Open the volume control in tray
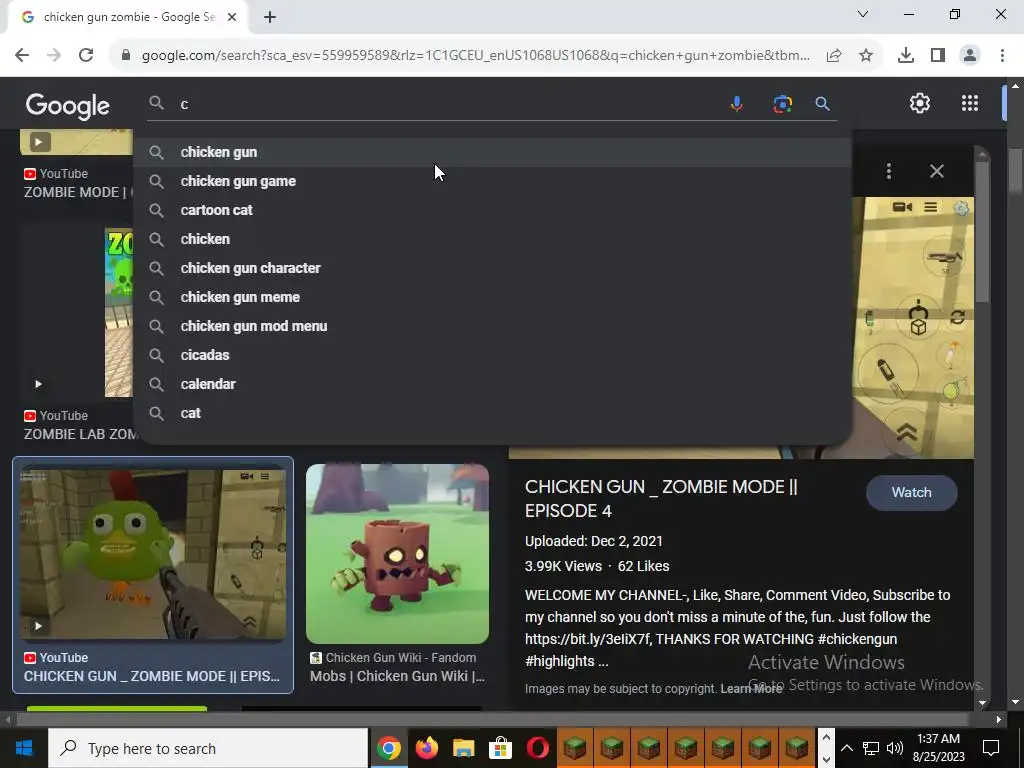This screenshot has height=768, width=1024. coord(895,748)
